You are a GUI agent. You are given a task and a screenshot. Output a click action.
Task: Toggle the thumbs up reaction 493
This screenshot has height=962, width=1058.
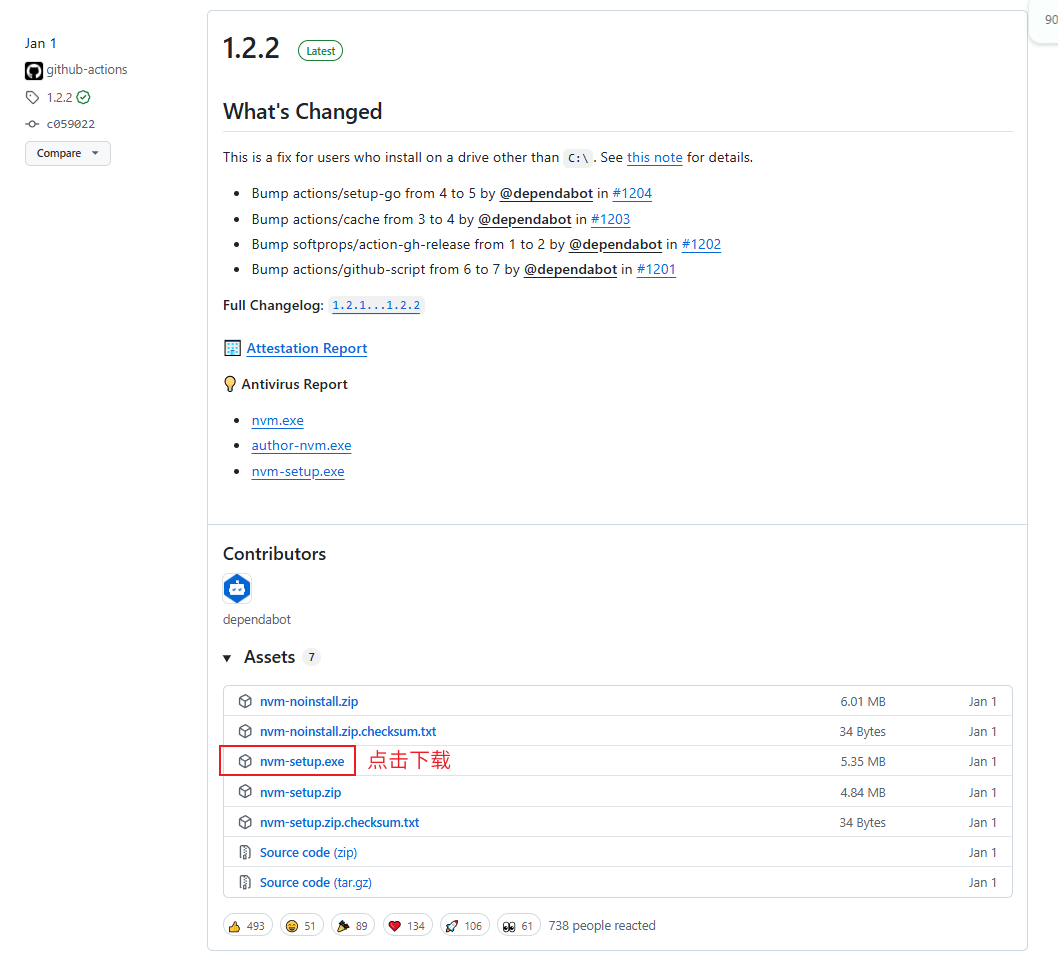point(248,926)
